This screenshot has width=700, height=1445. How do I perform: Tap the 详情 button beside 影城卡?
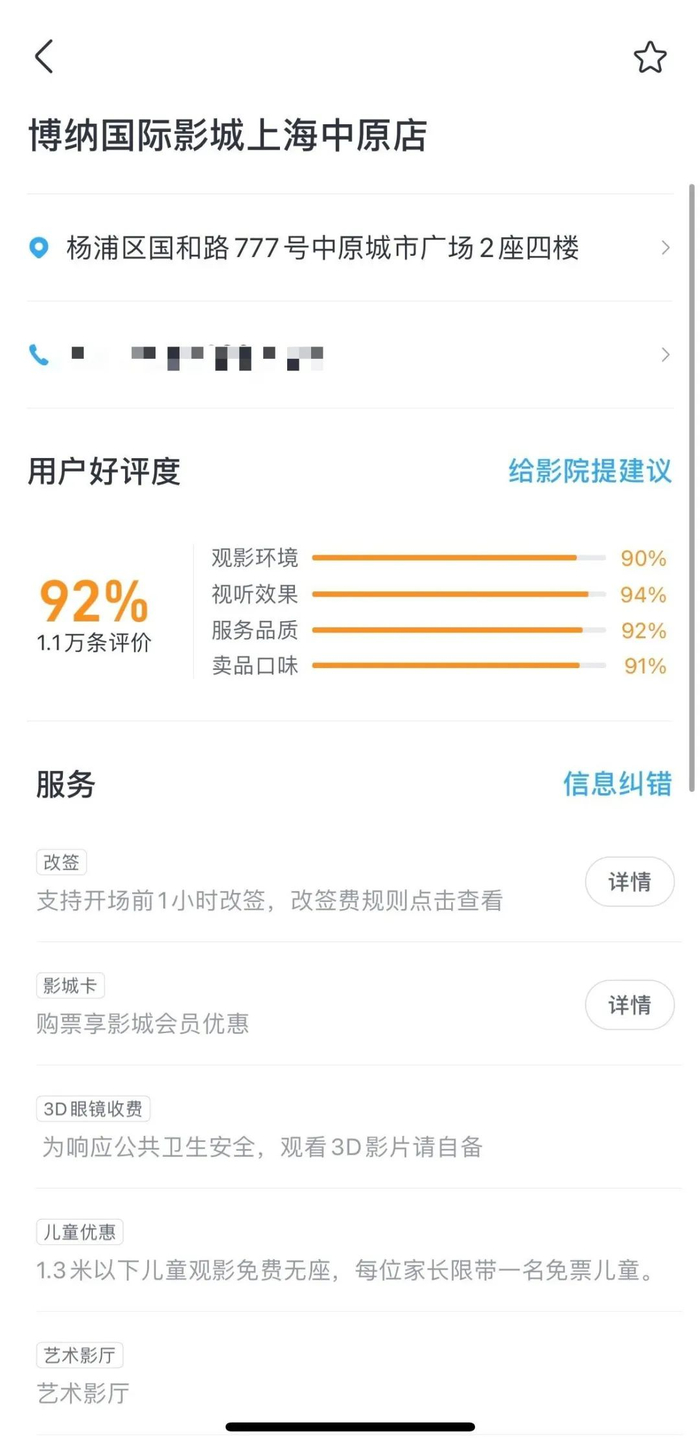click(629, 1005)
